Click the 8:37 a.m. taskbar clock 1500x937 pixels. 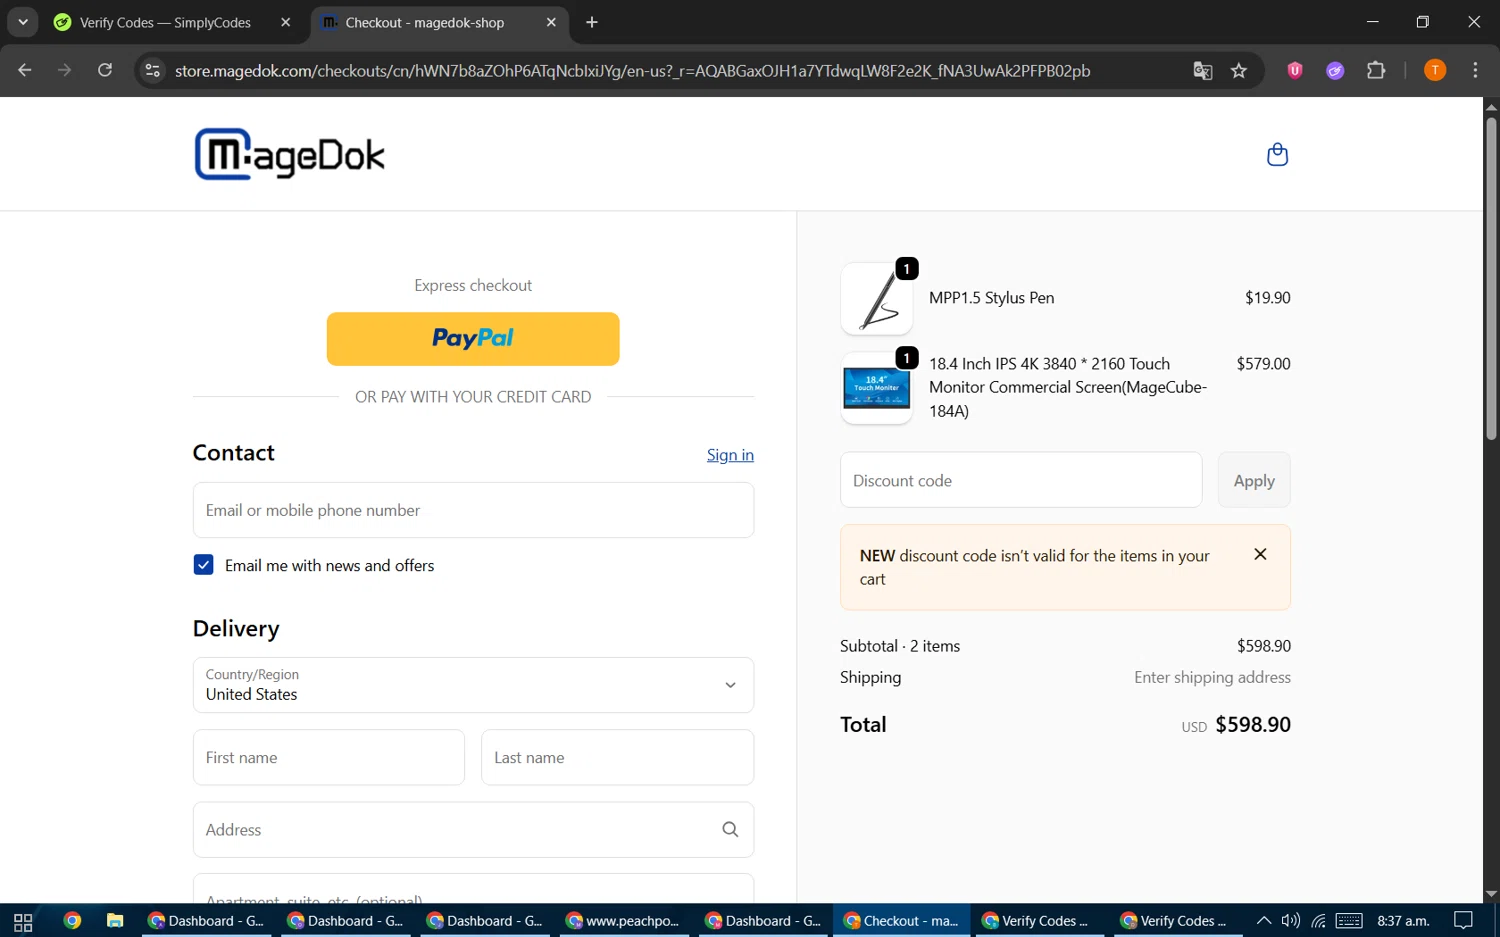coord(1404,921)
